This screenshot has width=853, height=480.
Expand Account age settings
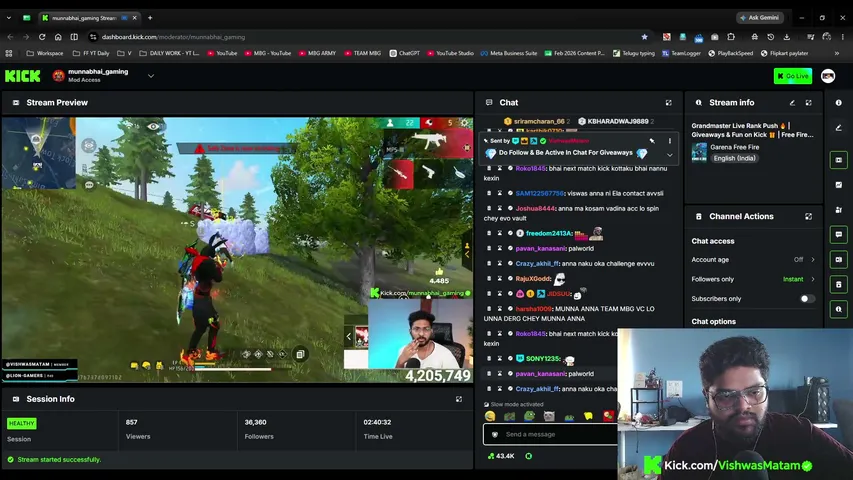tap(813, 260)
